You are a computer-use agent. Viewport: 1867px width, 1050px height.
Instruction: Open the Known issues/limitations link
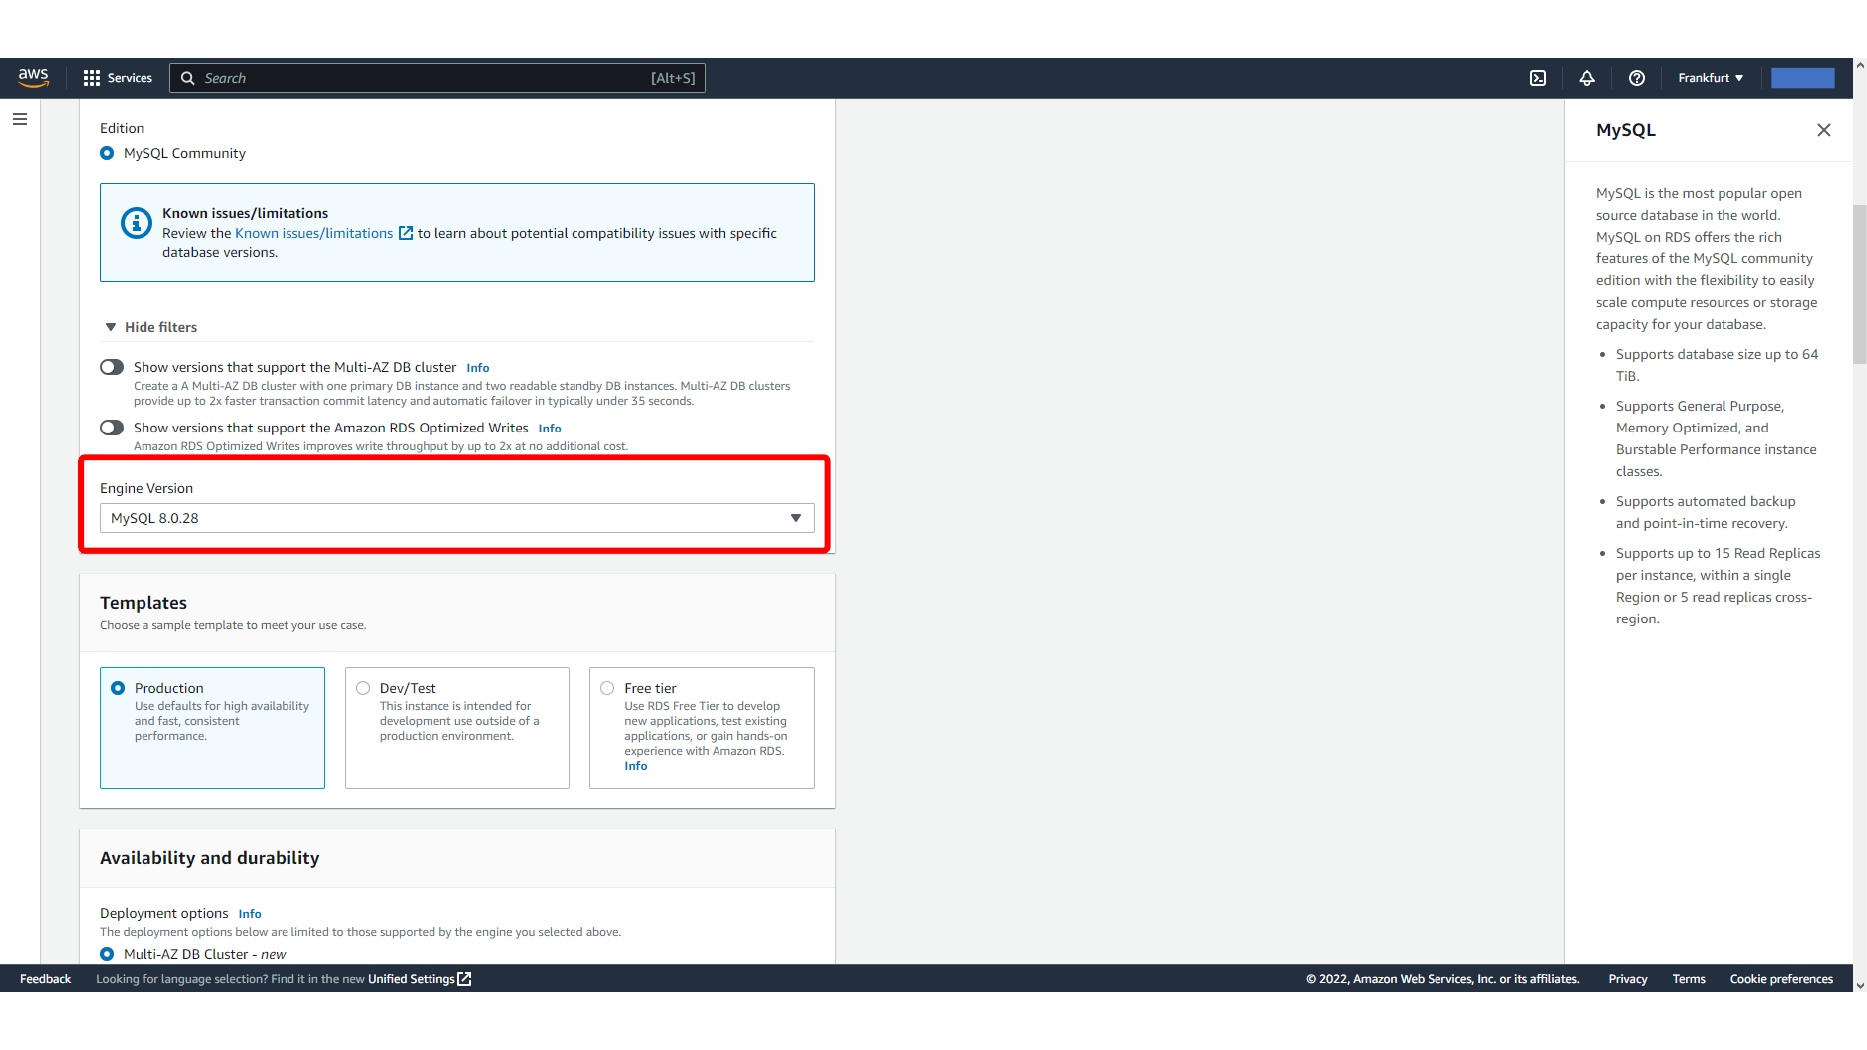pyautogui.click(x=314, y=233)
